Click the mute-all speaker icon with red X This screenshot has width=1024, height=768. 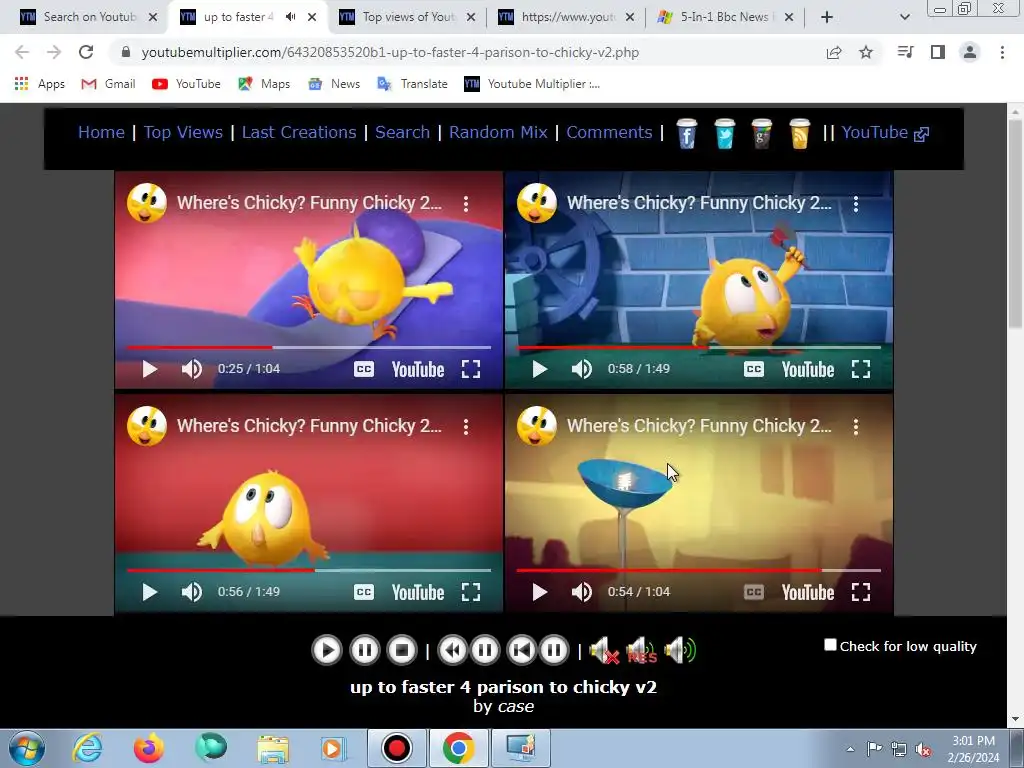604,650
